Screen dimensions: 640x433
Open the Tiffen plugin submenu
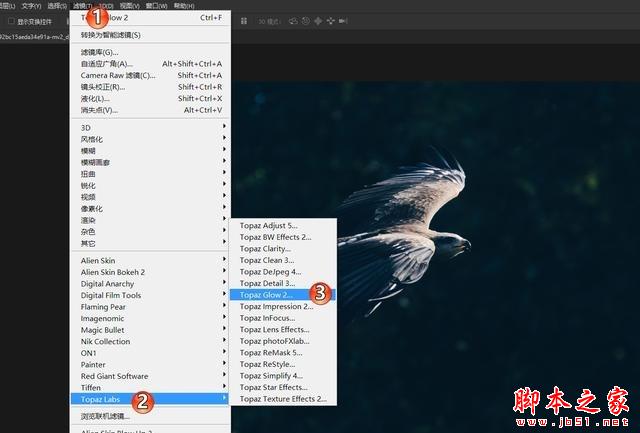[x=150, y=388]
